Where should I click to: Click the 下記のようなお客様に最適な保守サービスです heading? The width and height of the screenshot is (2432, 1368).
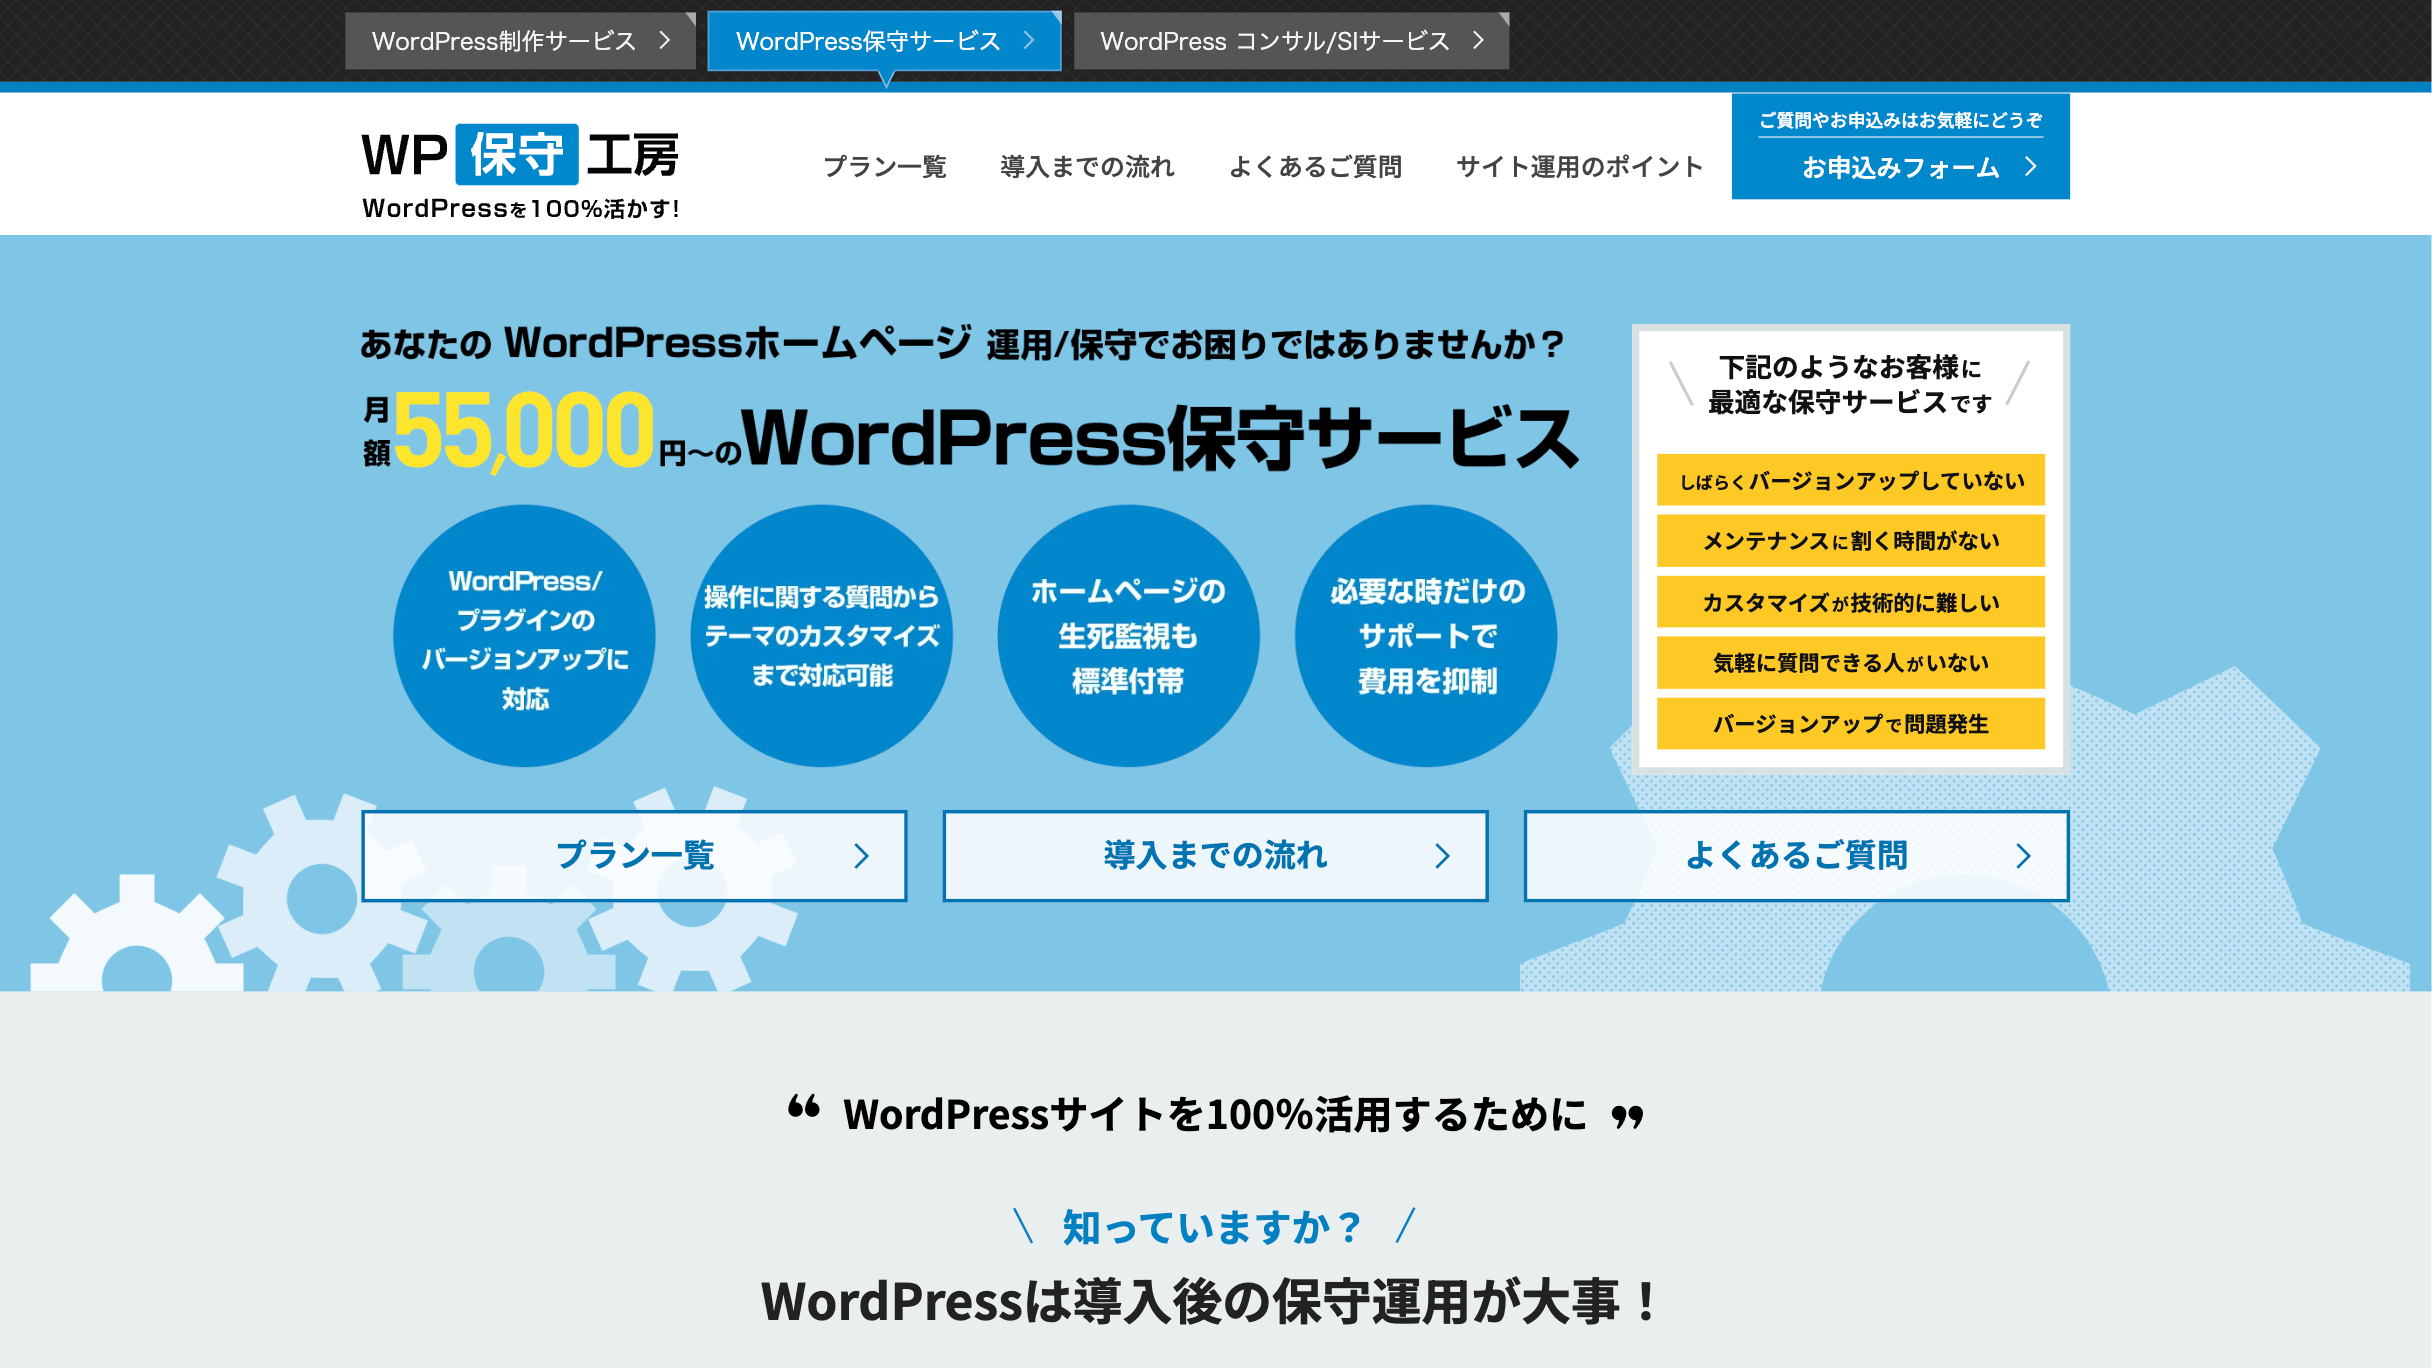pyautogui.click(x=1850, y=385)
